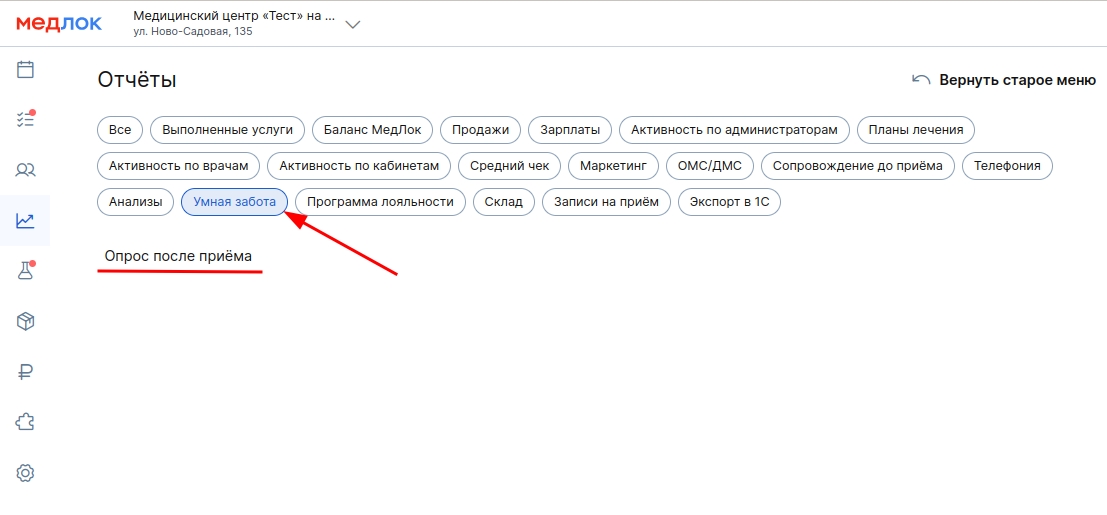Open the task checklist icon in sidebar

25,119
